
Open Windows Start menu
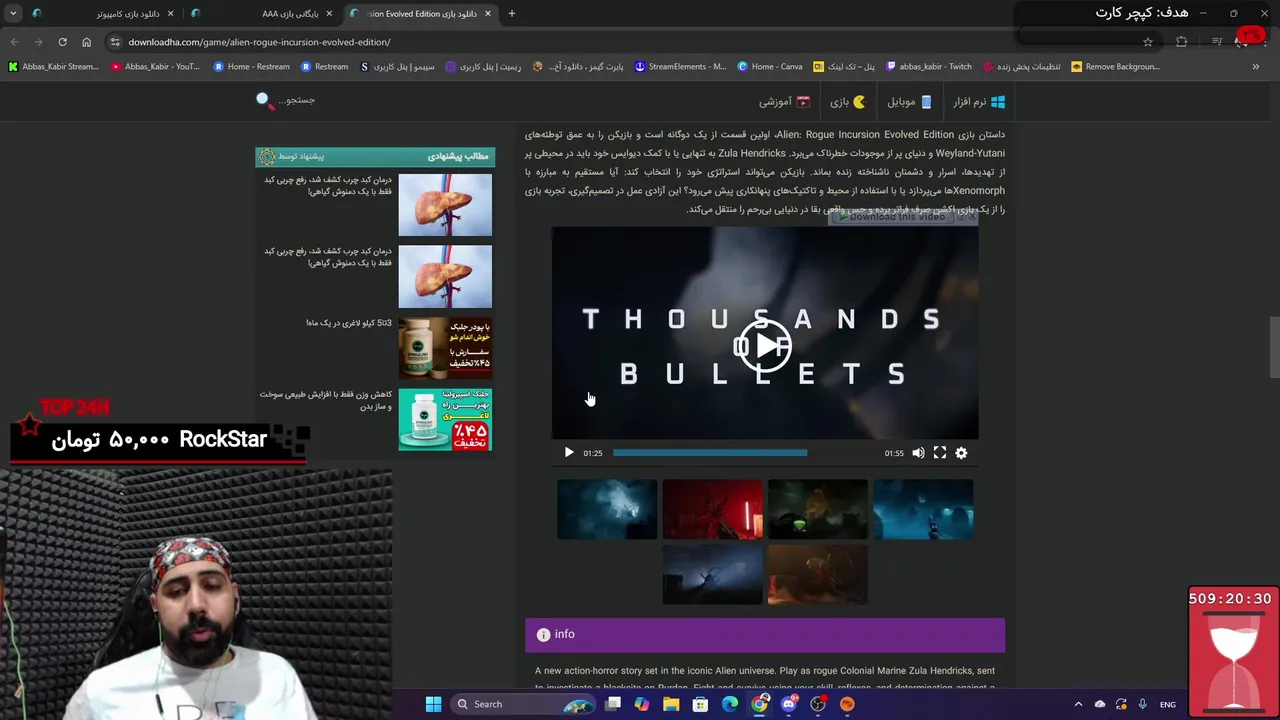[x=433, y=704]
